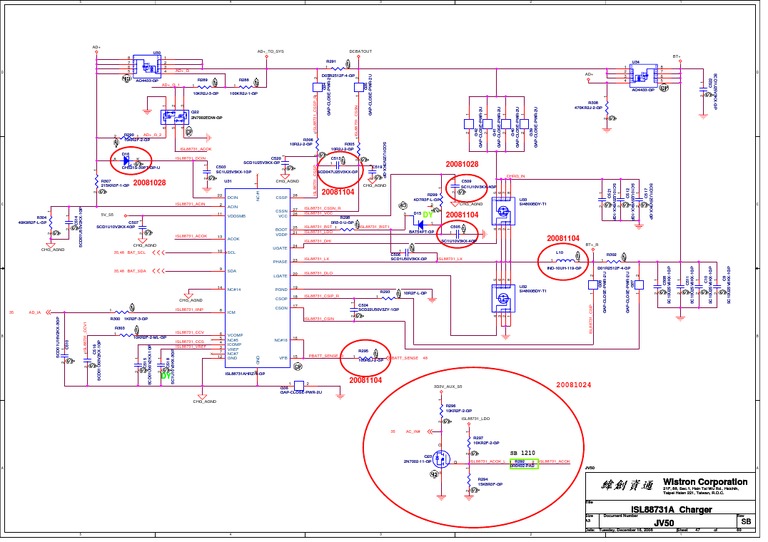Screen dimensions: 768x542
Task: Select the C504 capacitor symbol
Action: click(x=353, y=309)
